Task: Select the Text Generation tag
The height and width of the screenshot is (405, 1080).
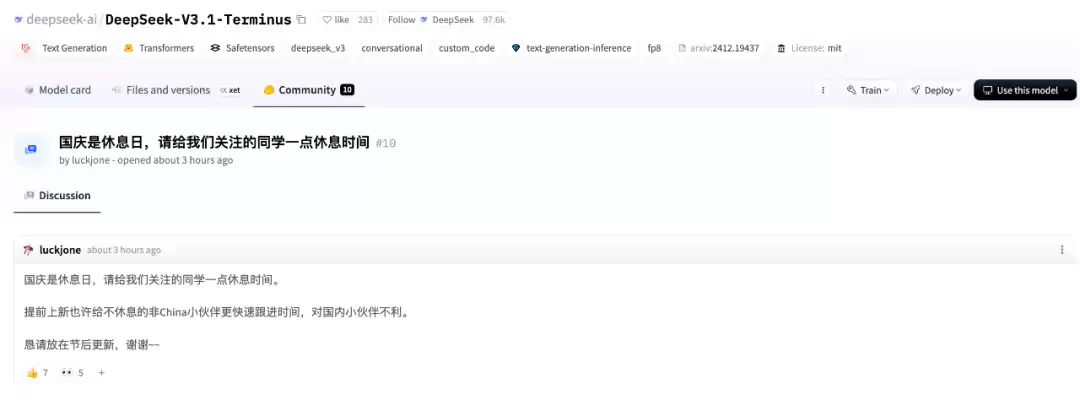Action: tap(65, 48)
